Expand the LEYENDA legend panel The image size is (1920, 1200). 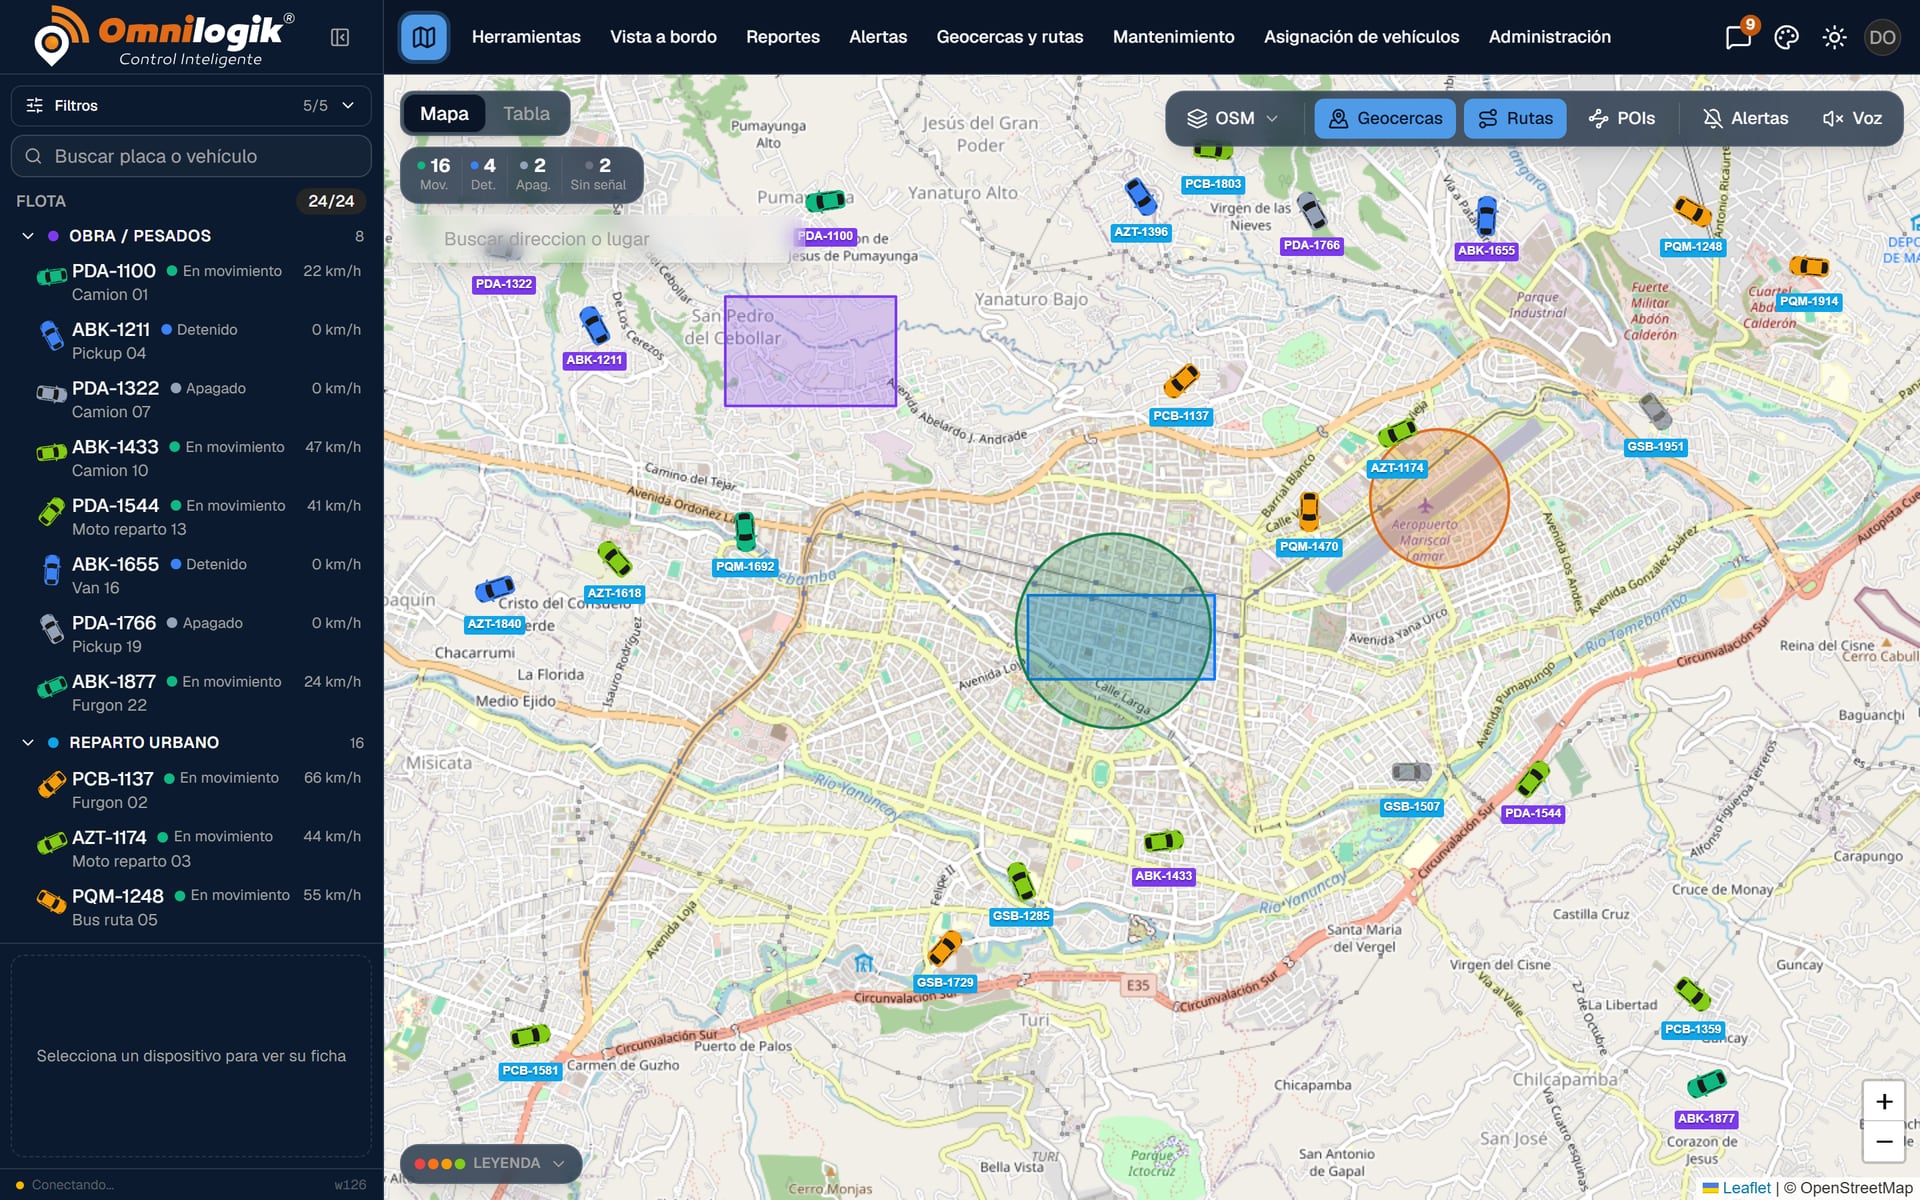[490, 1163]
